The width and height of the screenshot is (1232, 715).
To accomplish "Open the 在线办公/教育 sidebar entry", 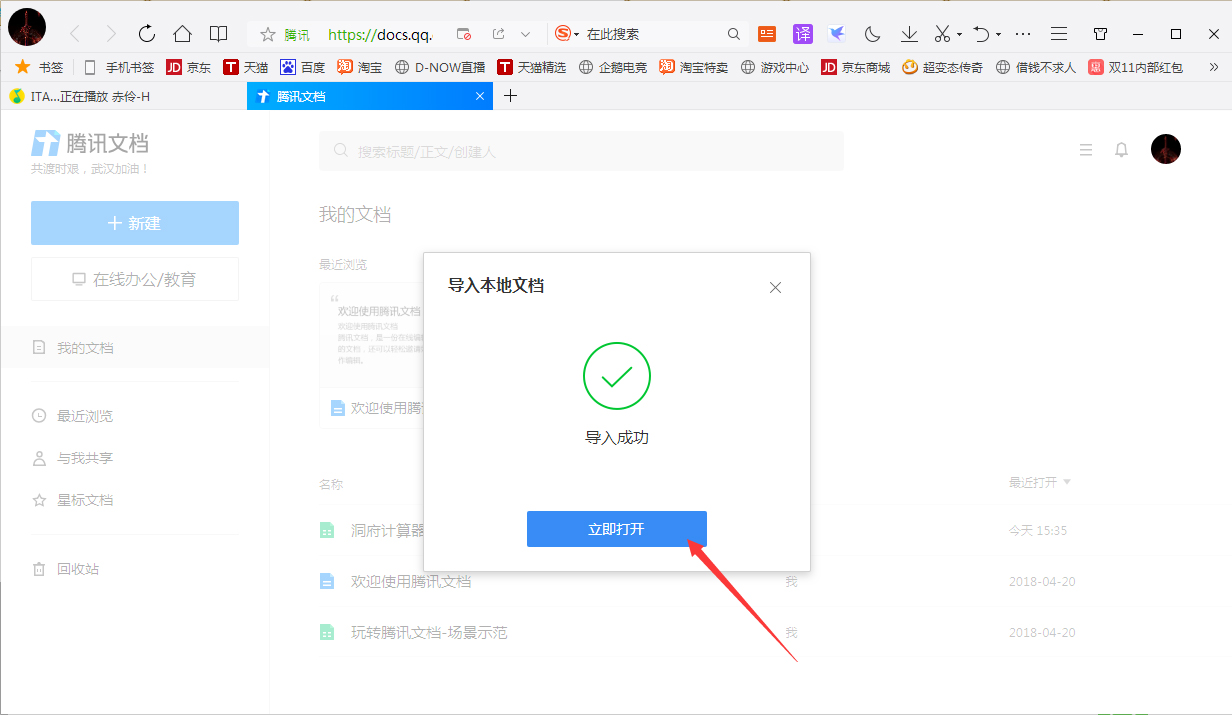I will pos(134,279).
